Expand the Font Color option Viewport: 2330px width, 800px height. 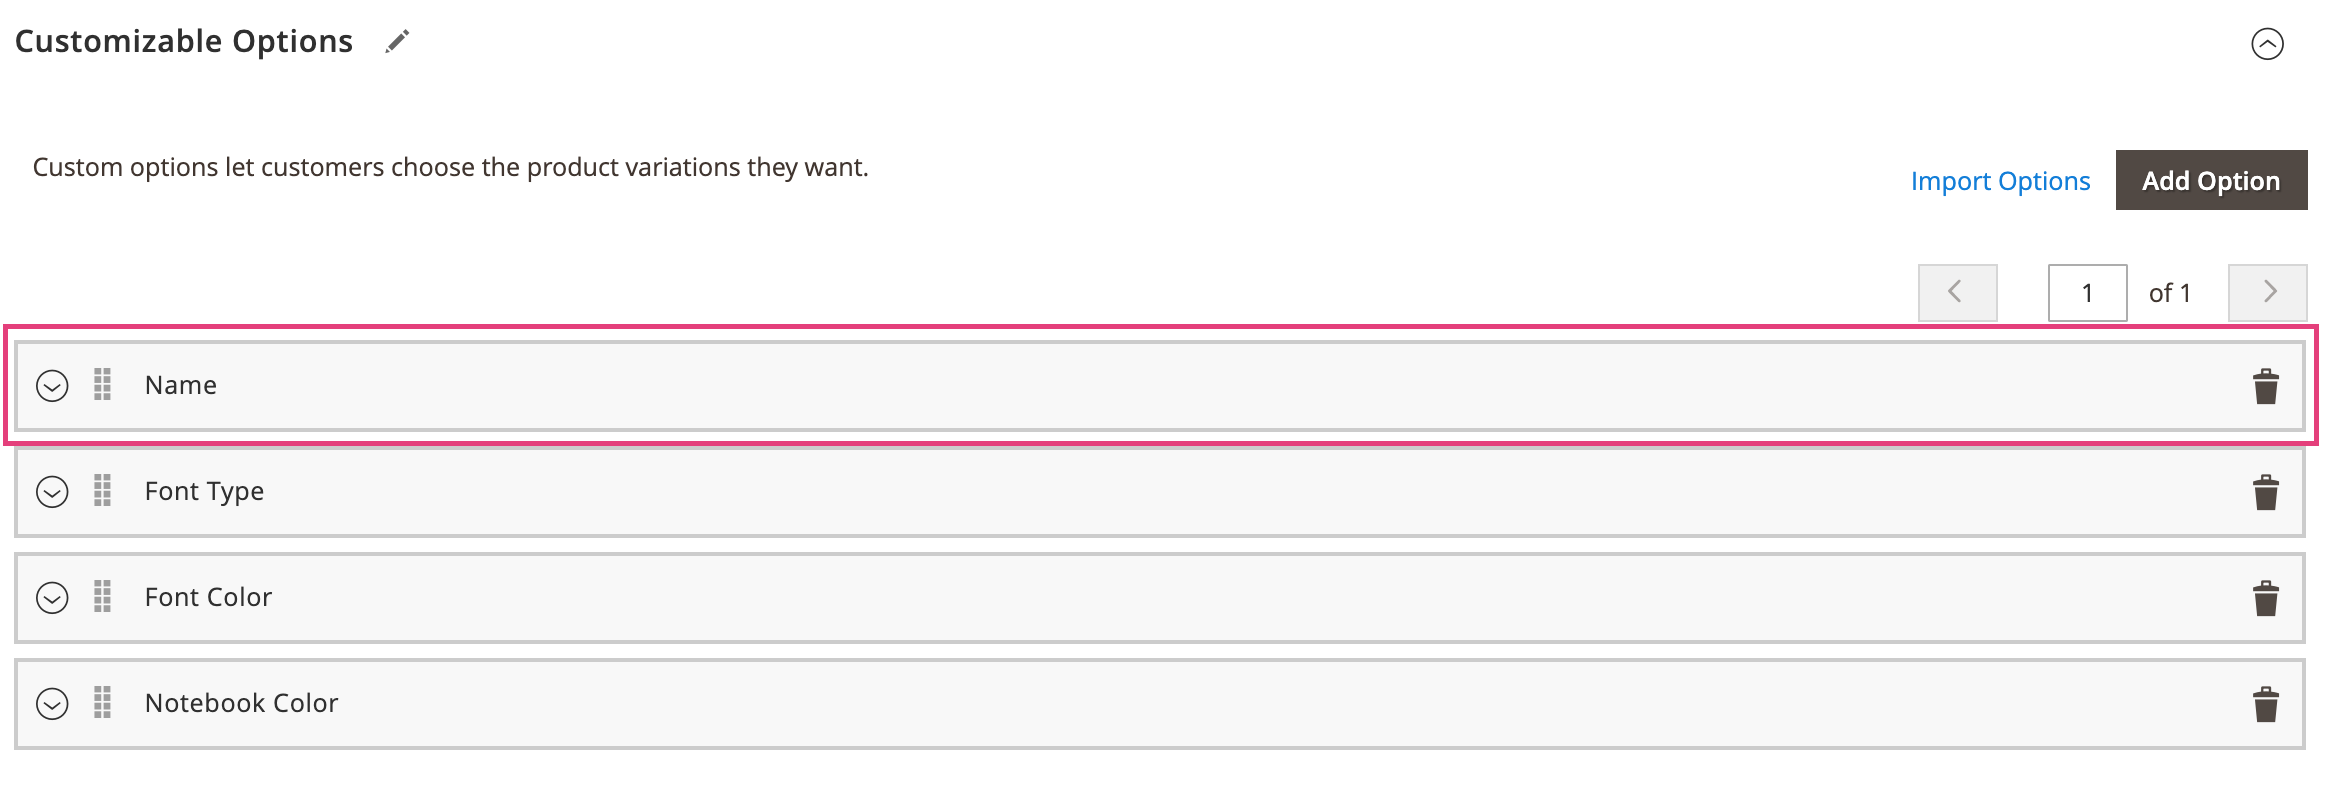click(52, 598)
